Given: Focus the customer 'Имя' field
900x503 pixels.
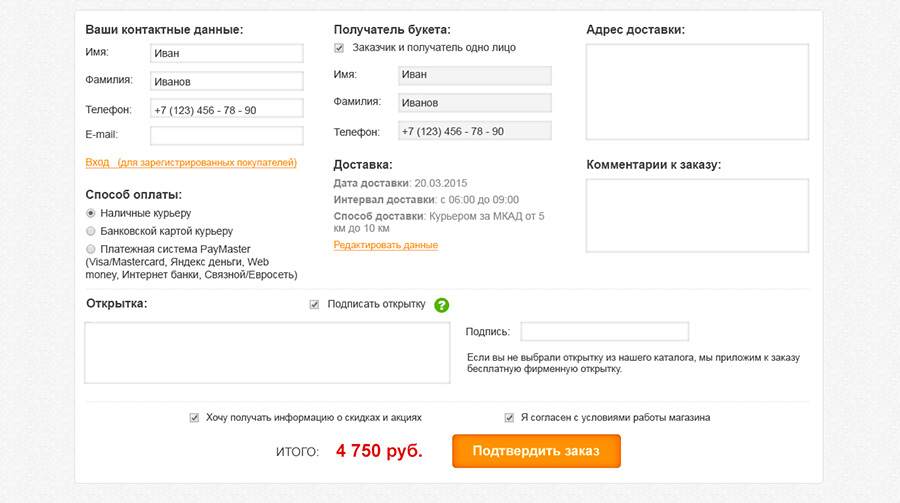Looking at the screenshot, I should (226, 53).
